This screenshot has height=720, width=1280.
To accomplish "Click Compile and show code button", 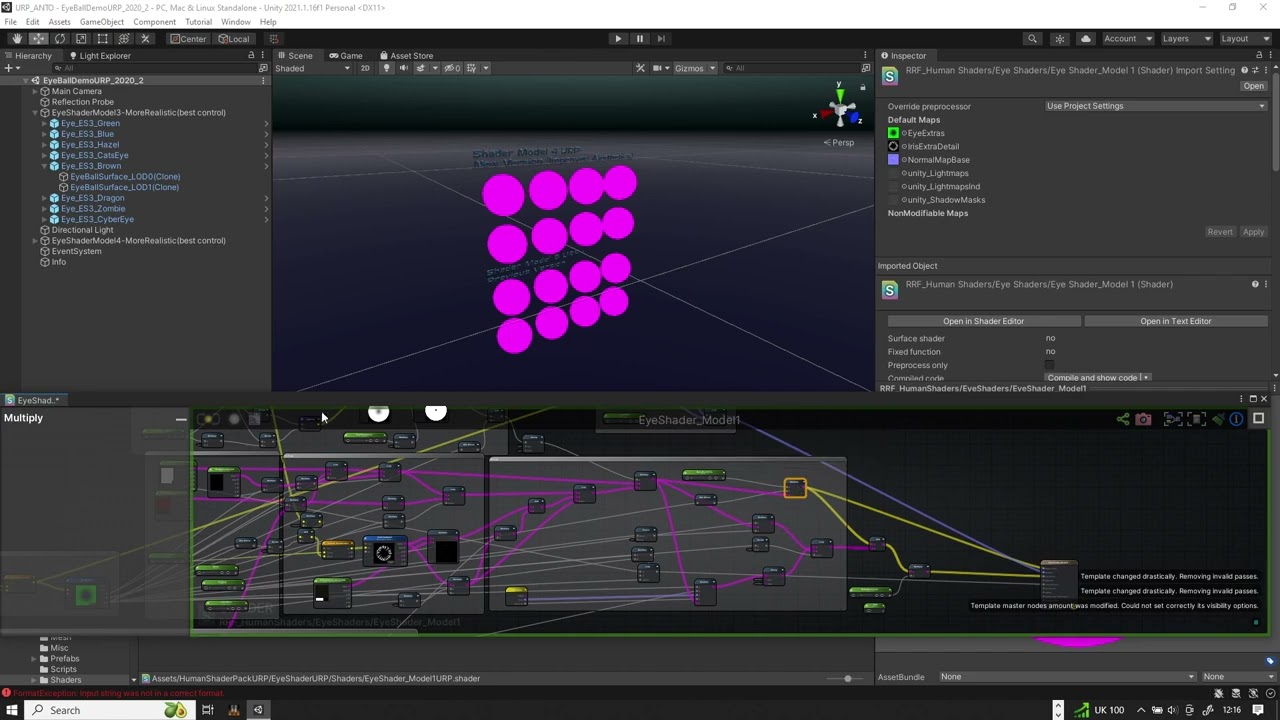I will click(1099, 378).
